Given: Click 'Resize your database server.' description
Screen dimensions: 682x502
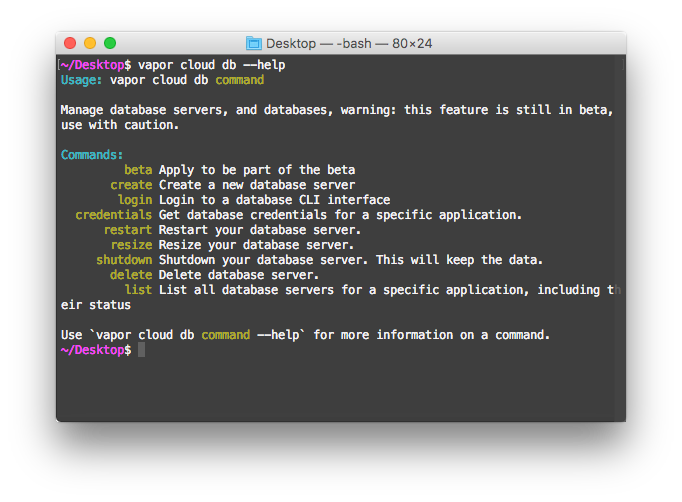Looking at the screenshot, I should (x=256, y=245).
